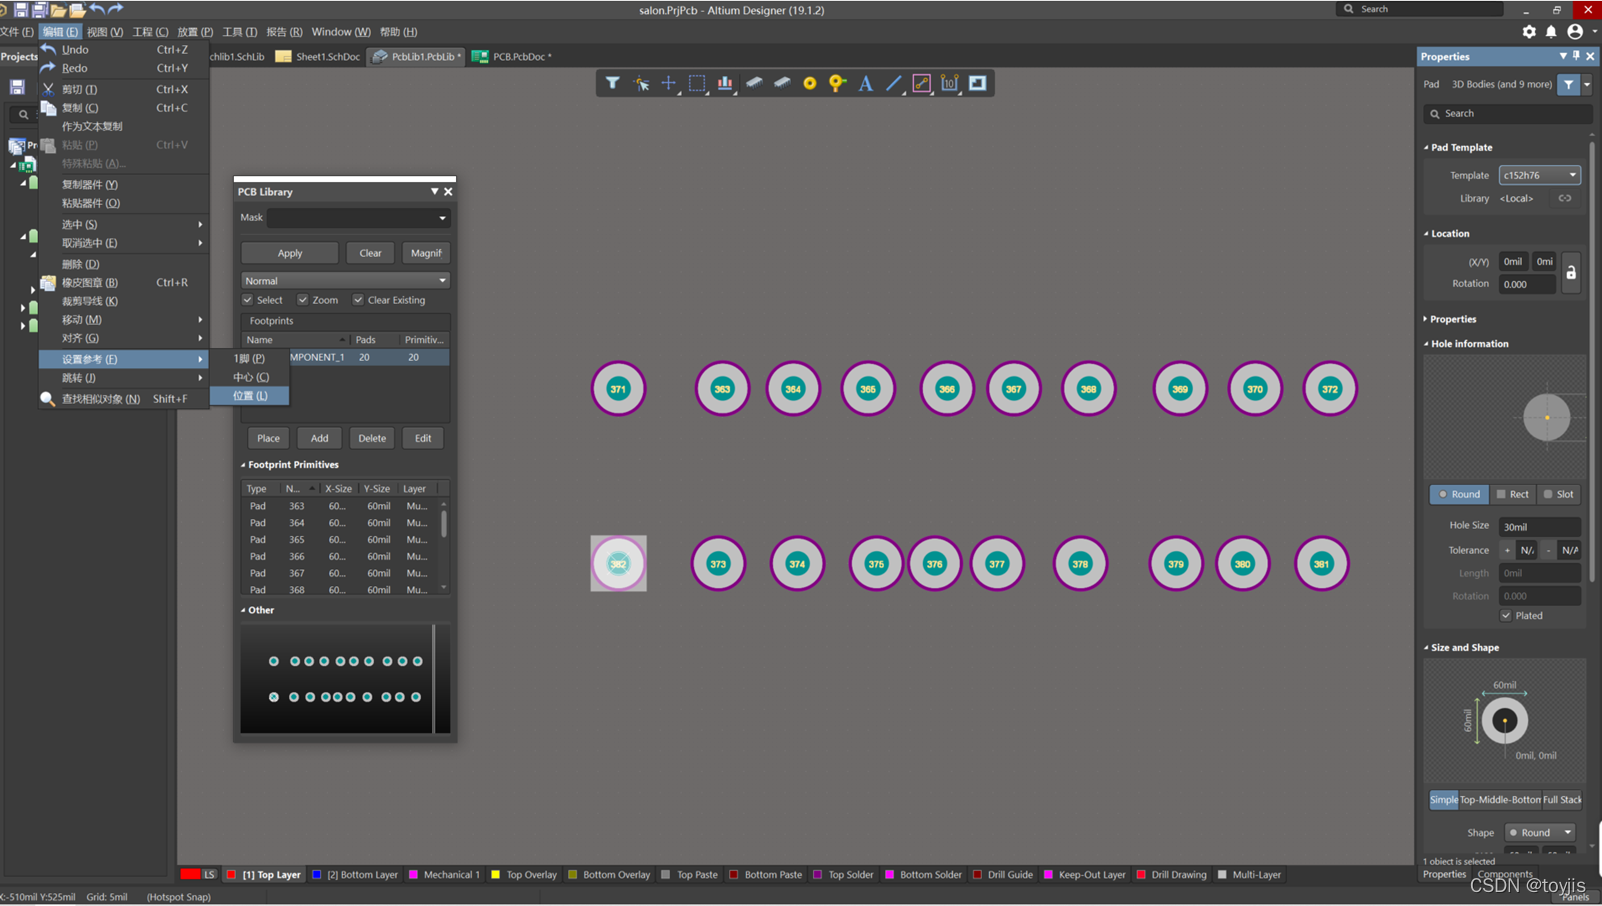The image size is (1602, 906).
Task: Click the Hole Size input field
Action: click(1539, 526)
